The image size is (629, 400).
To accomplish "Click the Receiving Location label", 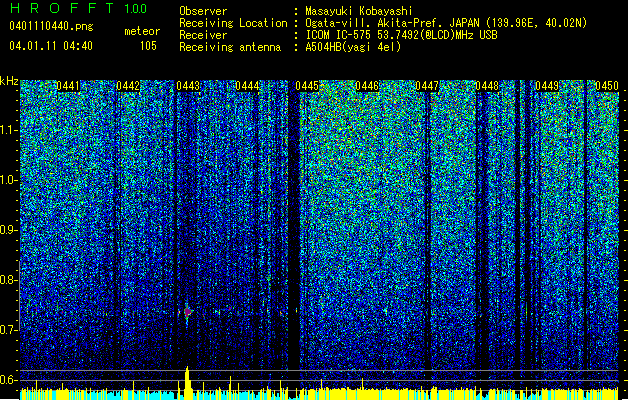I will [233, 23].
